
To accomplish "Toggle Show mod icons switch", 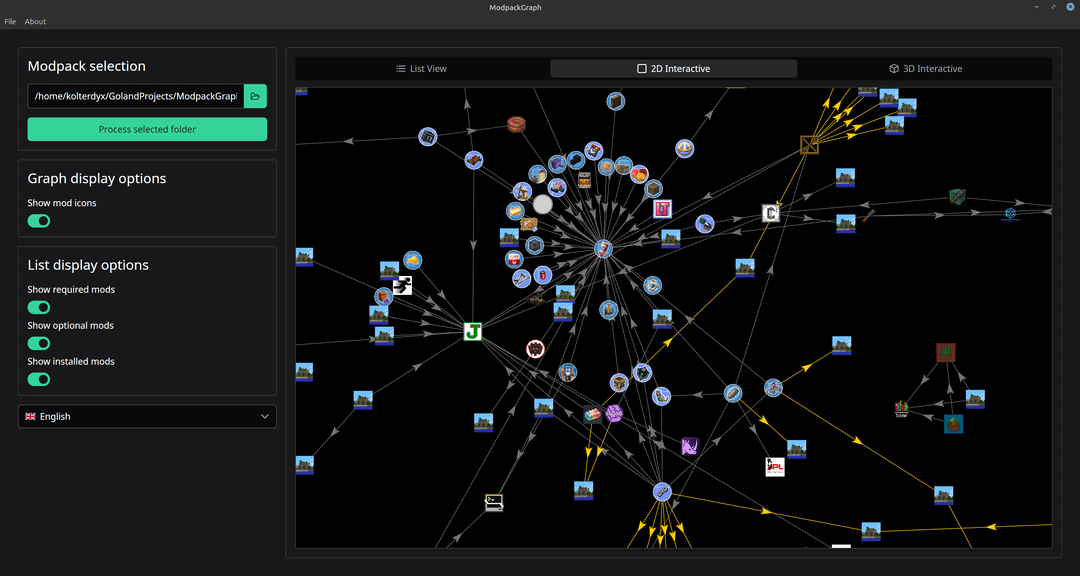I will [39, 221].
